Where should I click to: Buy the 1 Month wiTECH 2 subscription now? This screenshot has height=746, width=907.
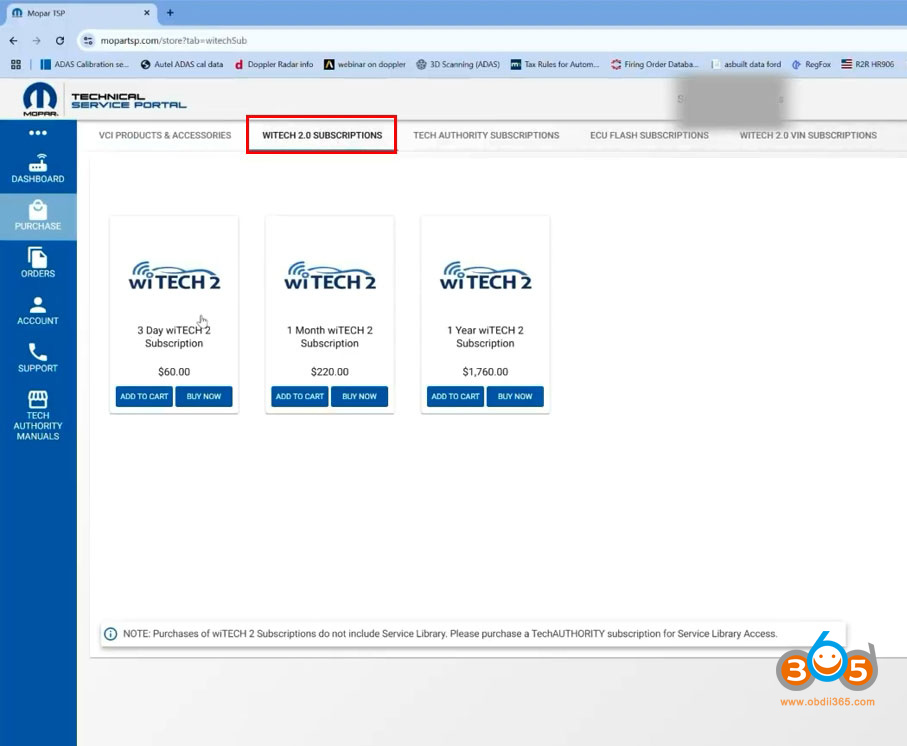360,397
